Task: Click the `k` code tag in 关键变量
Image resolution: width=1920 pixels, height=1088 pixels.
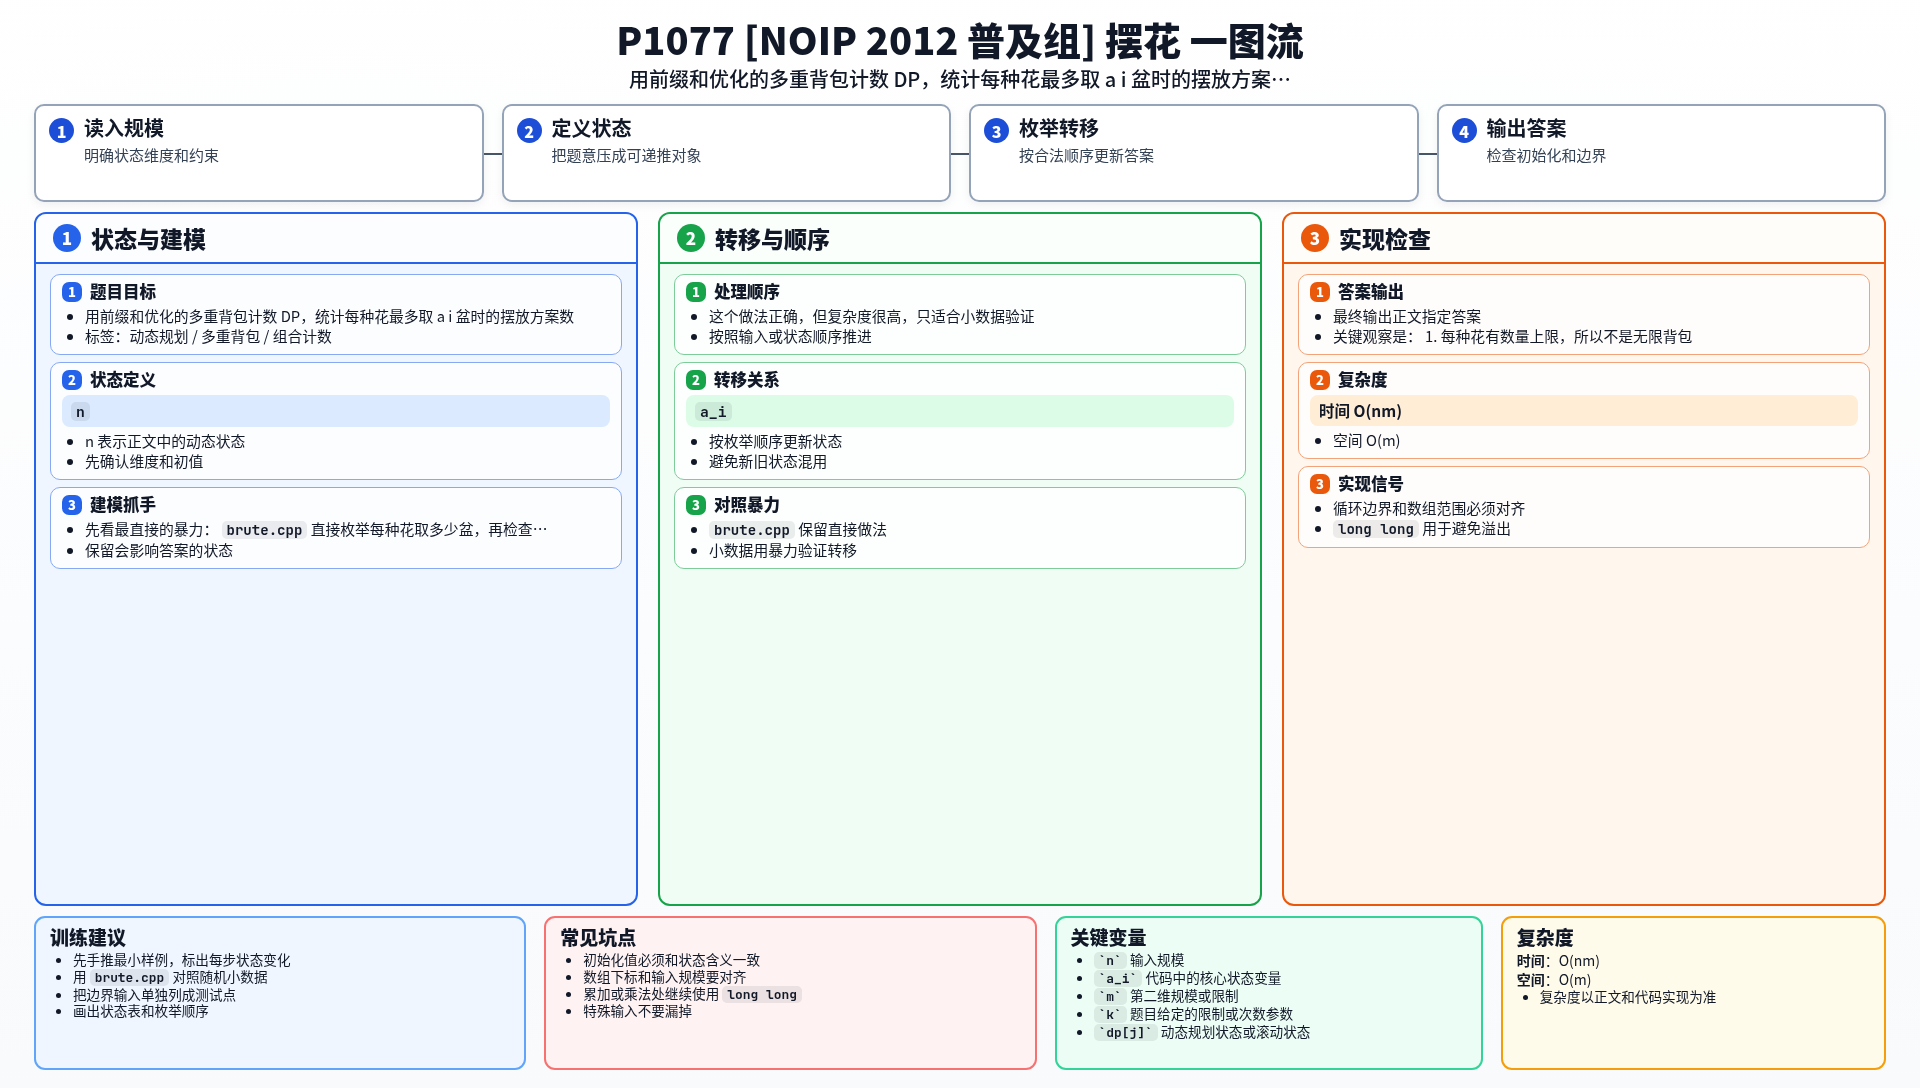Action: pyautogui.click(x=1110, y=1015)
